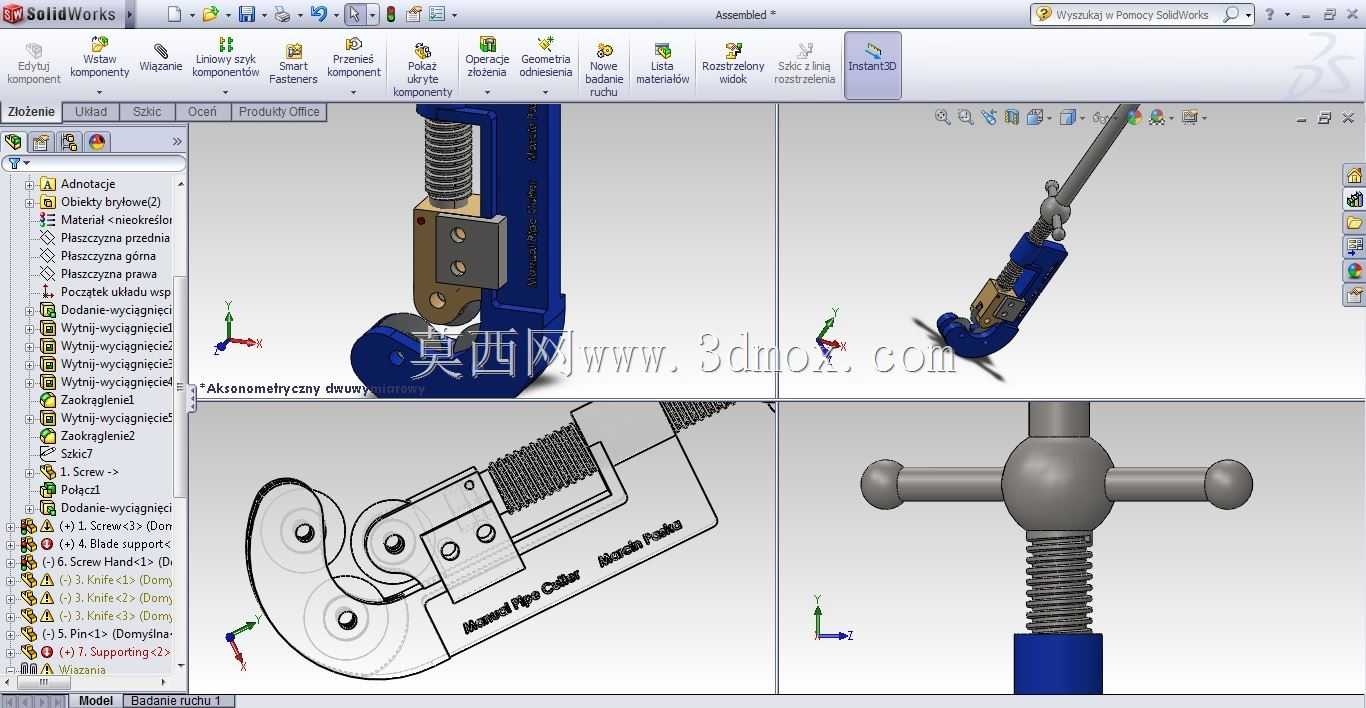1366x708 pixels.
Task: Open File Explorer task pane folder icon
Action: point(1354,223)
